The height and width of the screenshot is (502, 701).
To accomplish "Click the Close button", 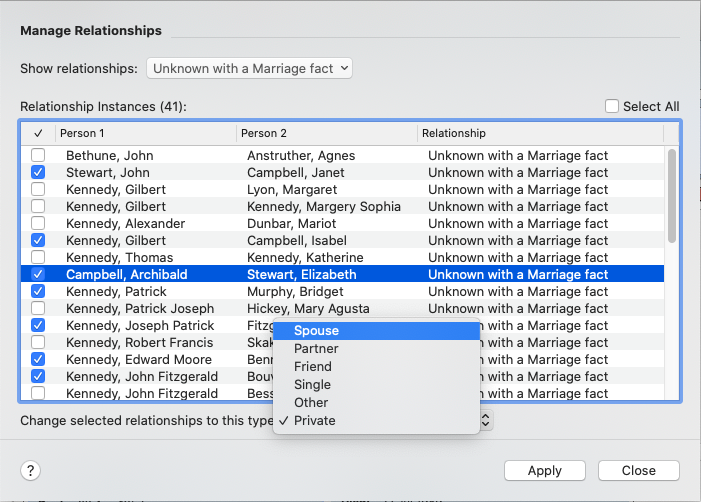I will pos(638,470).
